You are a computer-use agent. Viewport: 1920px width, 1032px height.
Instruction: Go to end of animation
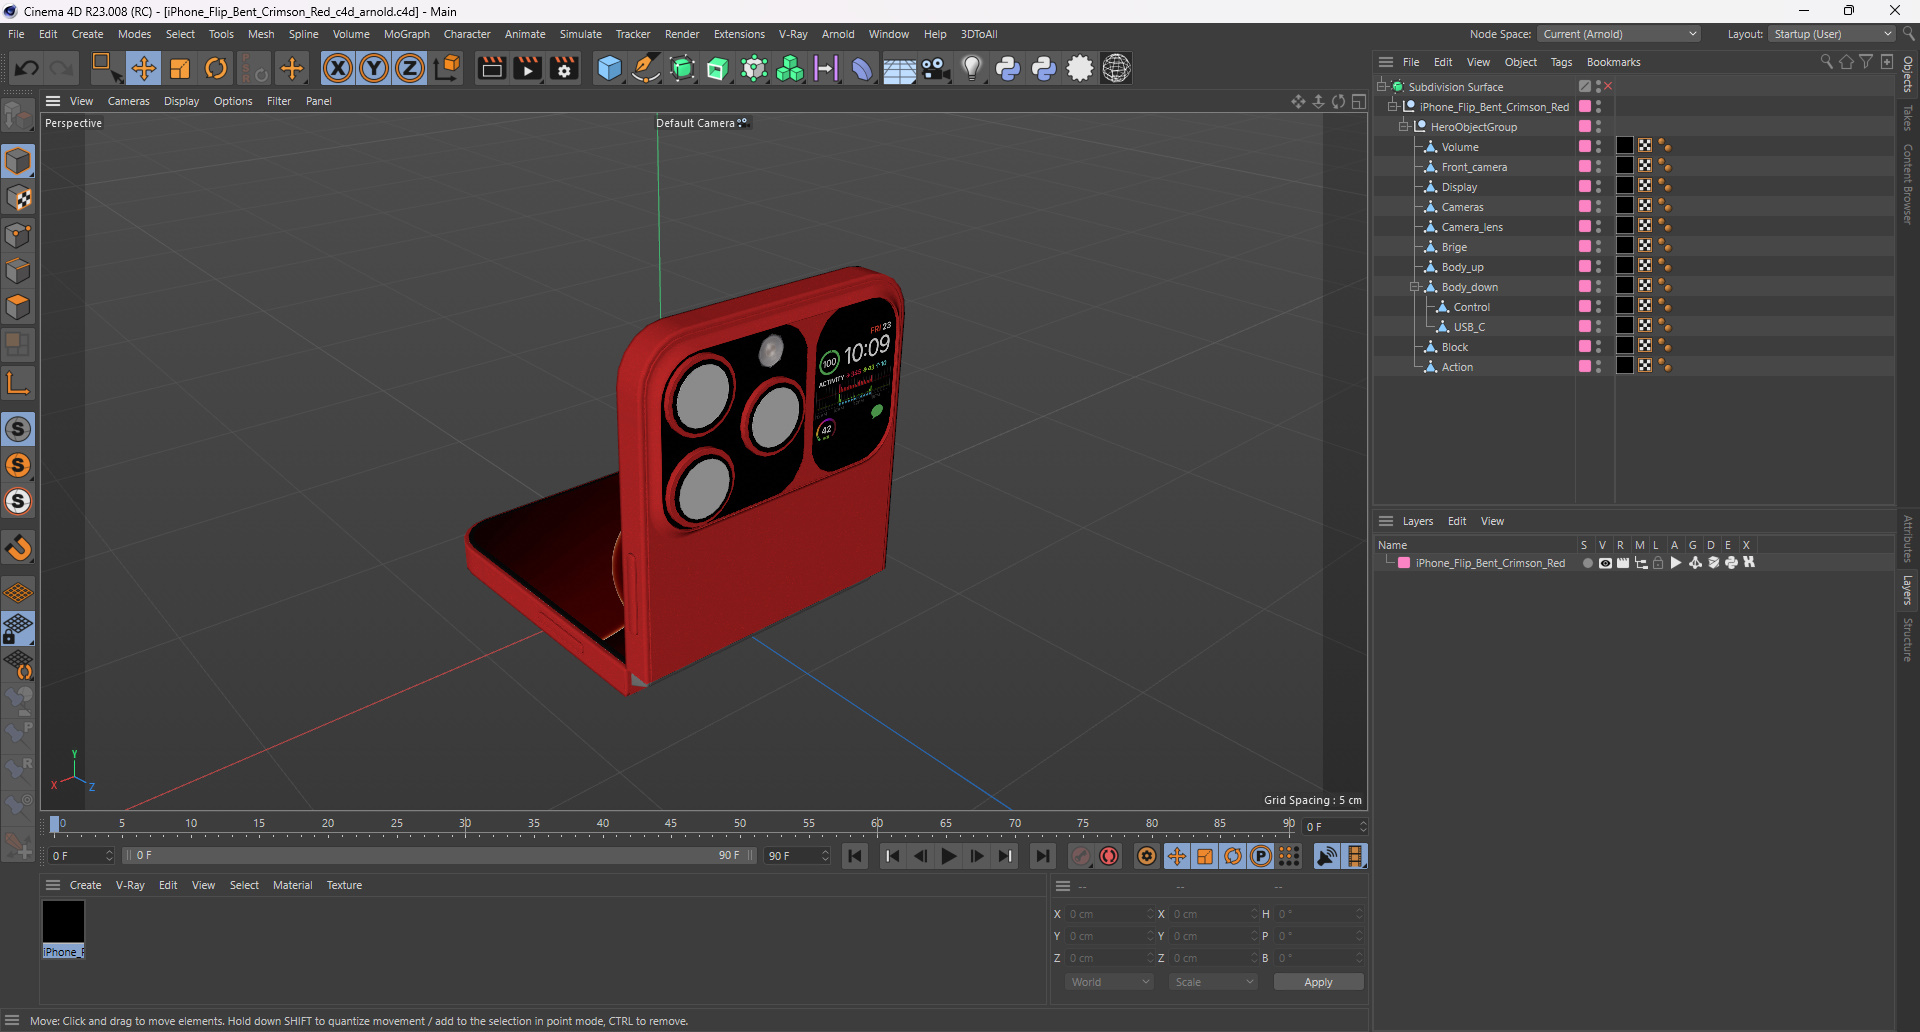pyautogui.click(x=1042, y=856)
